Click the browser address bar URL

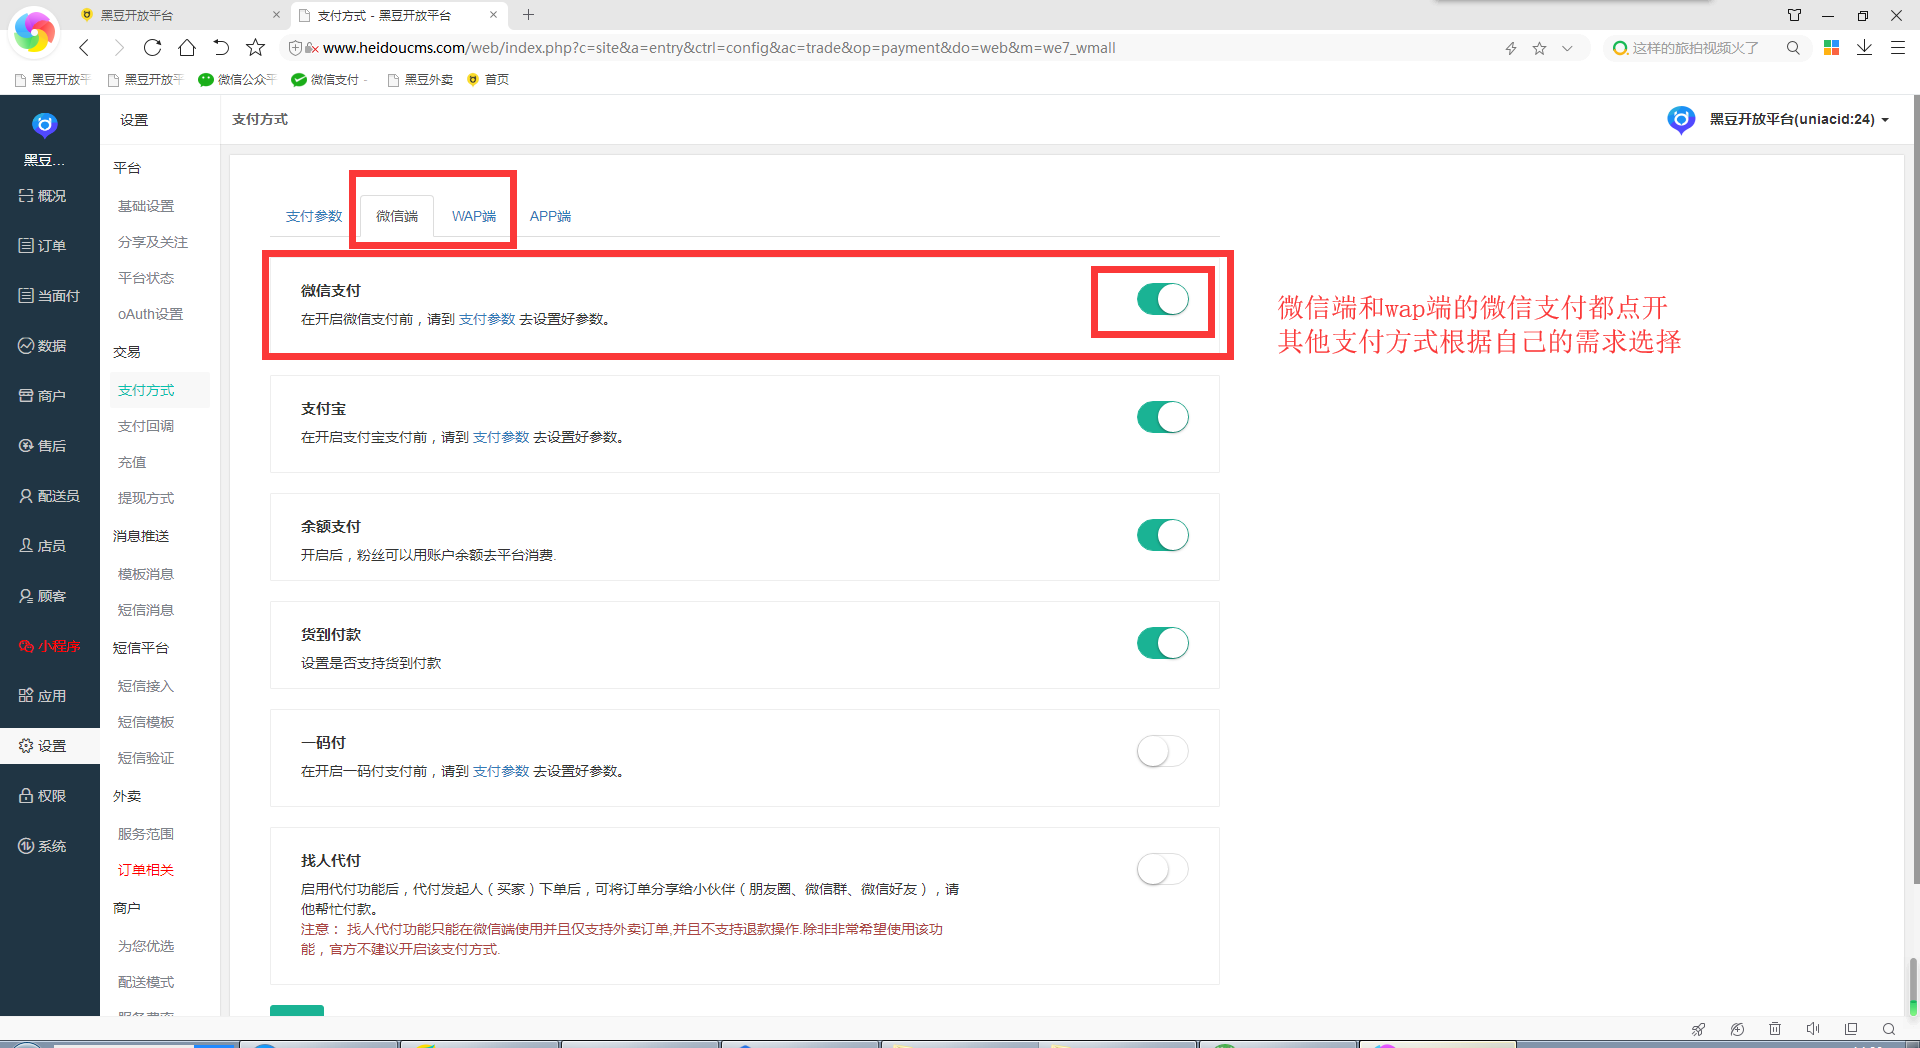[719, 48]
